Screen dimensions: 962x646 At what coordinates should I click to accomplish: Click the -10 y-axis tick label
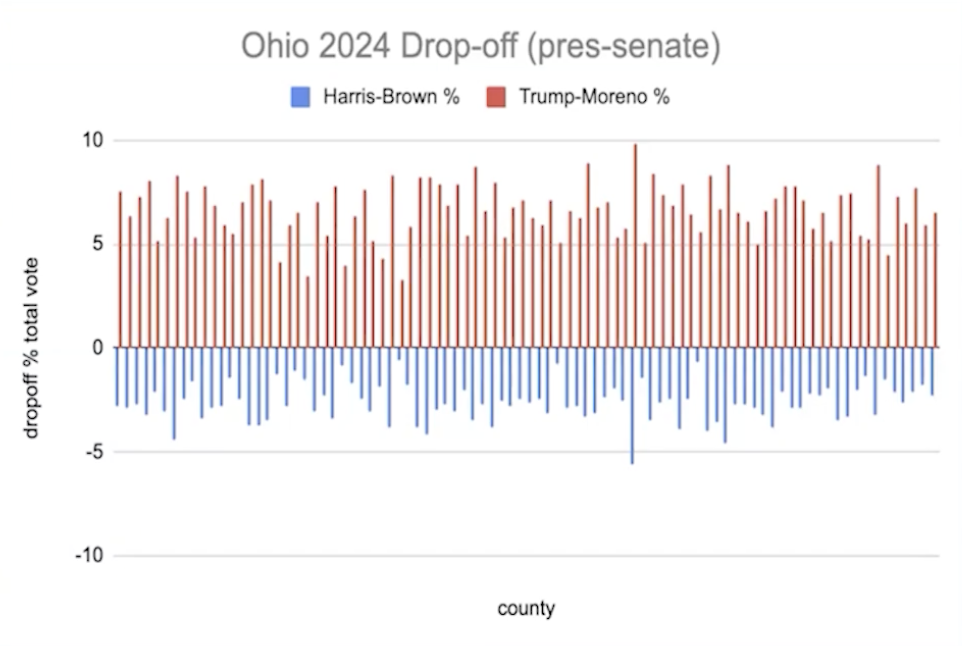coord(89,556)
